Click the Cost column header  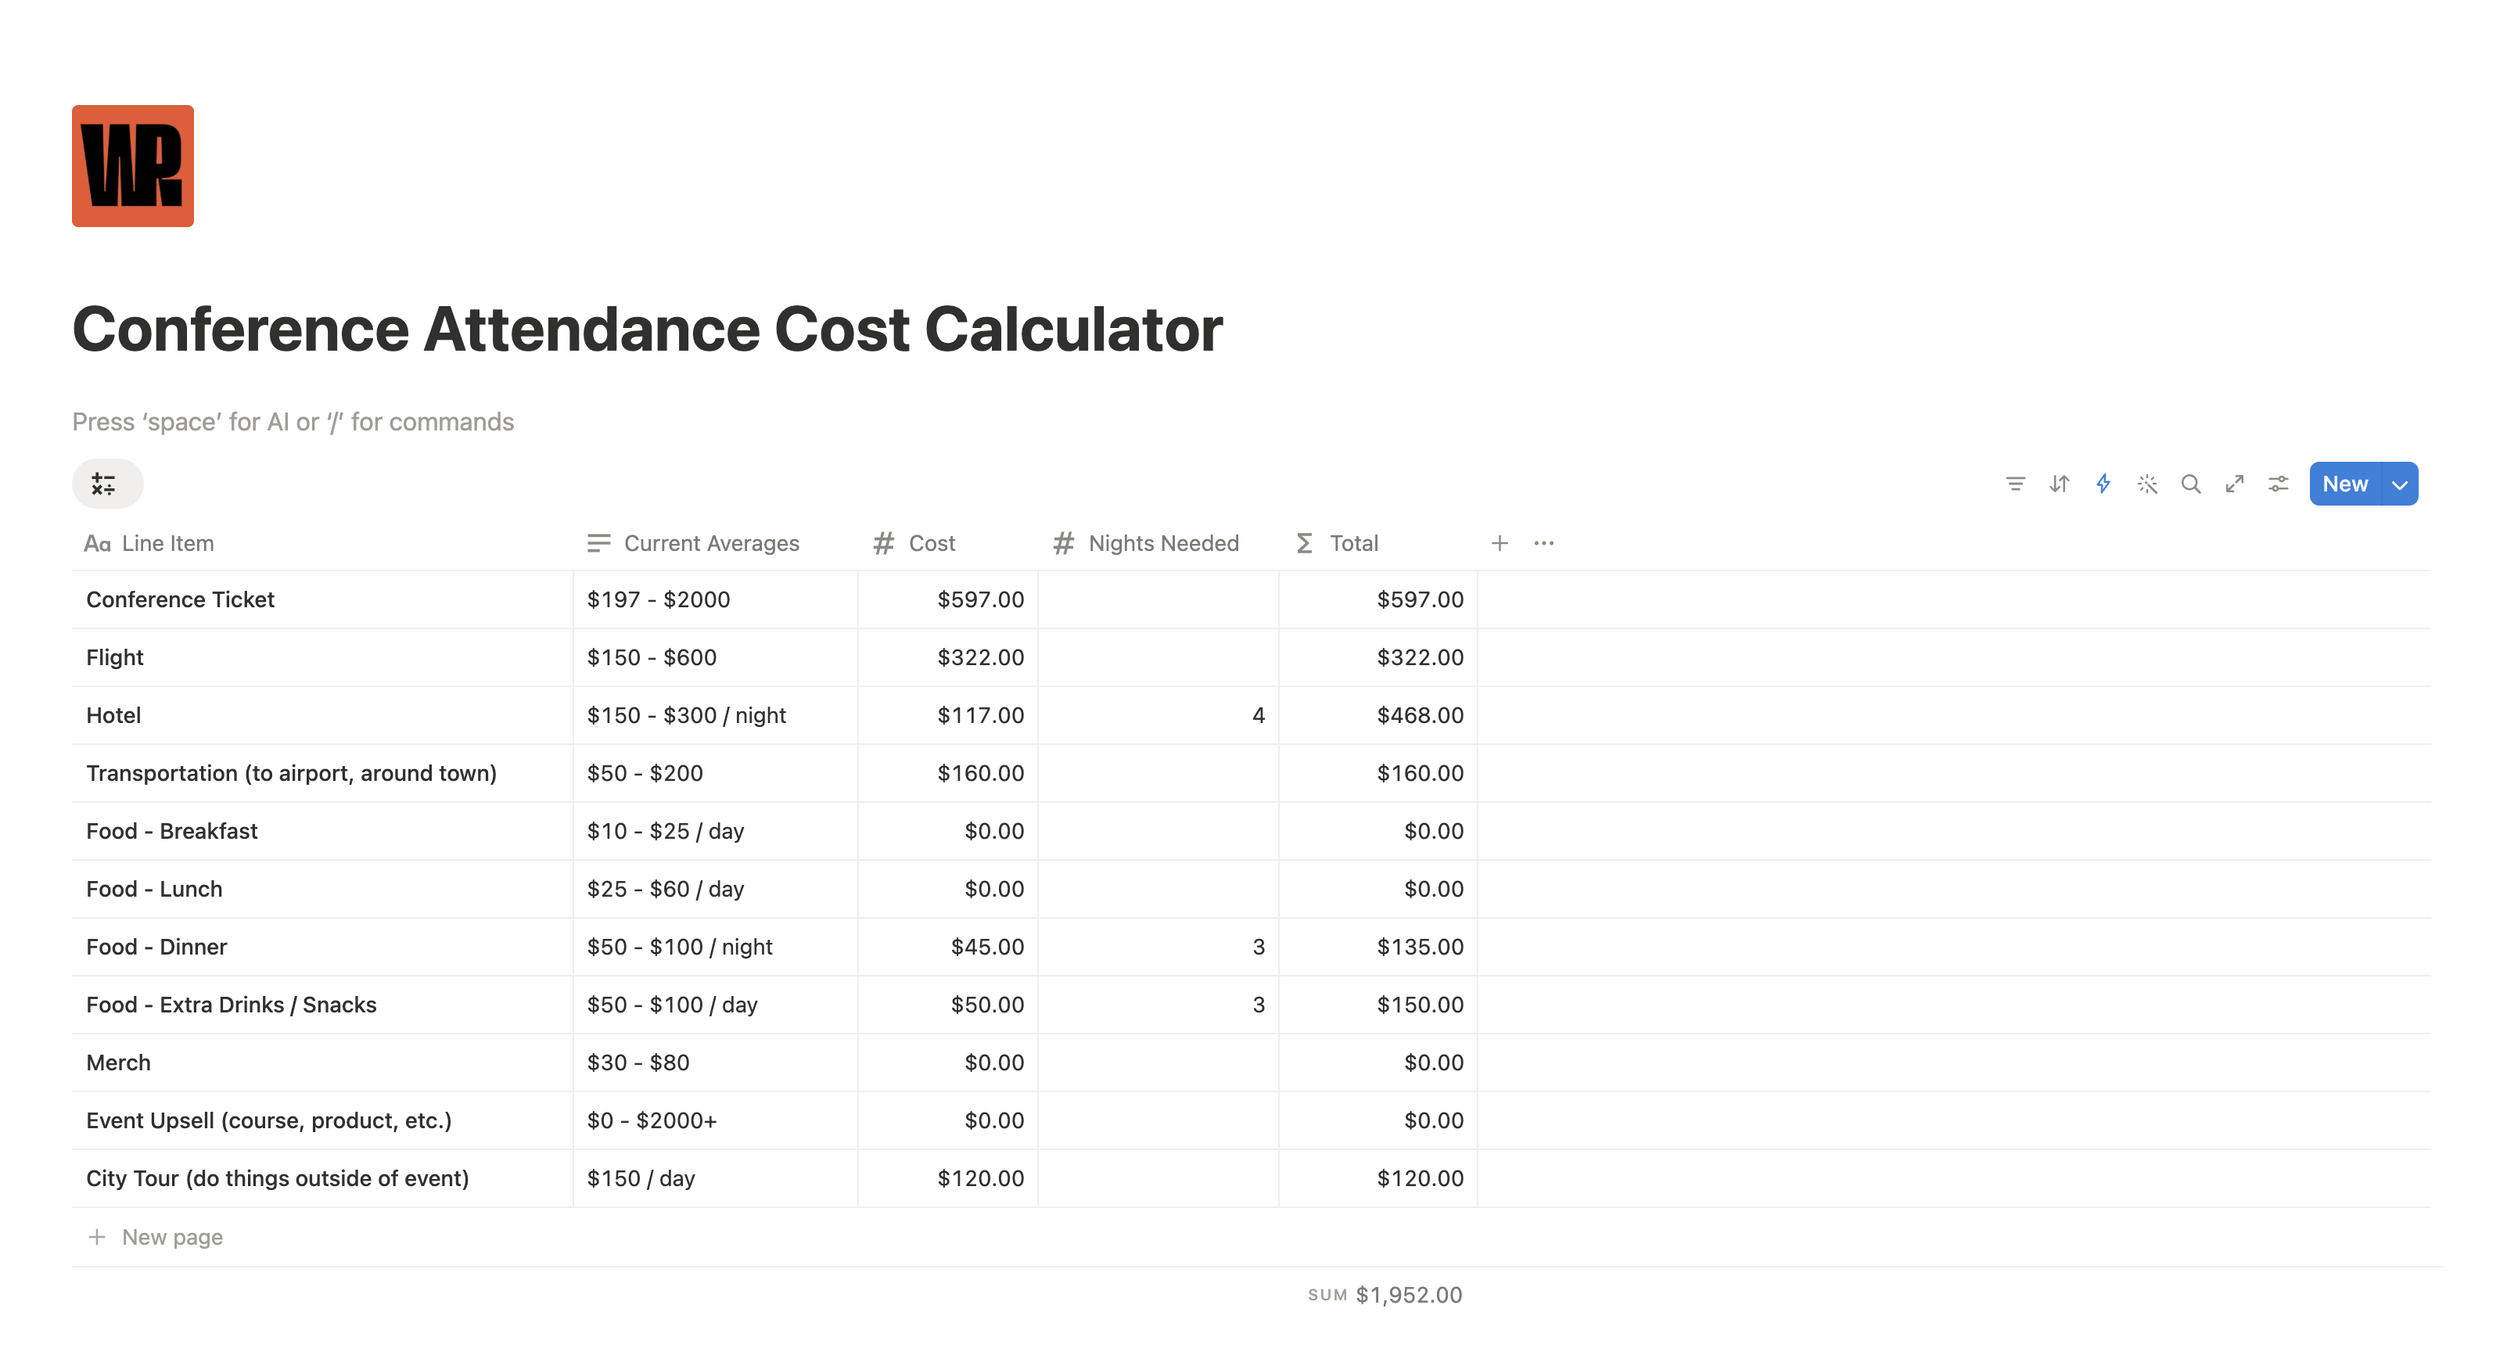(931, 543)
